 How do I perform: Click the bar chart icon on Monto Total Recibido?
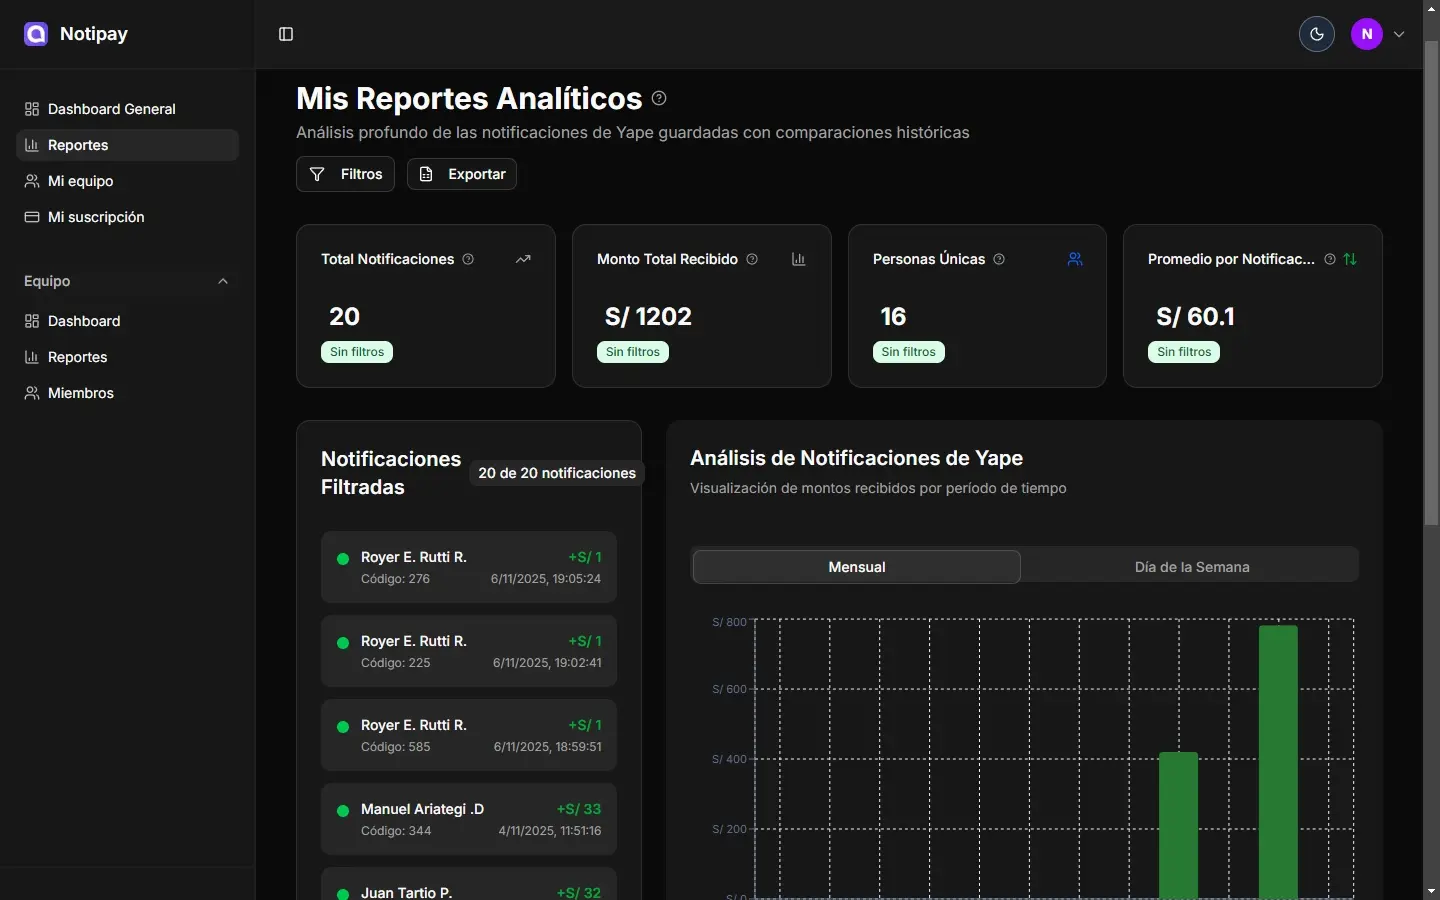(x=798, y=259)
